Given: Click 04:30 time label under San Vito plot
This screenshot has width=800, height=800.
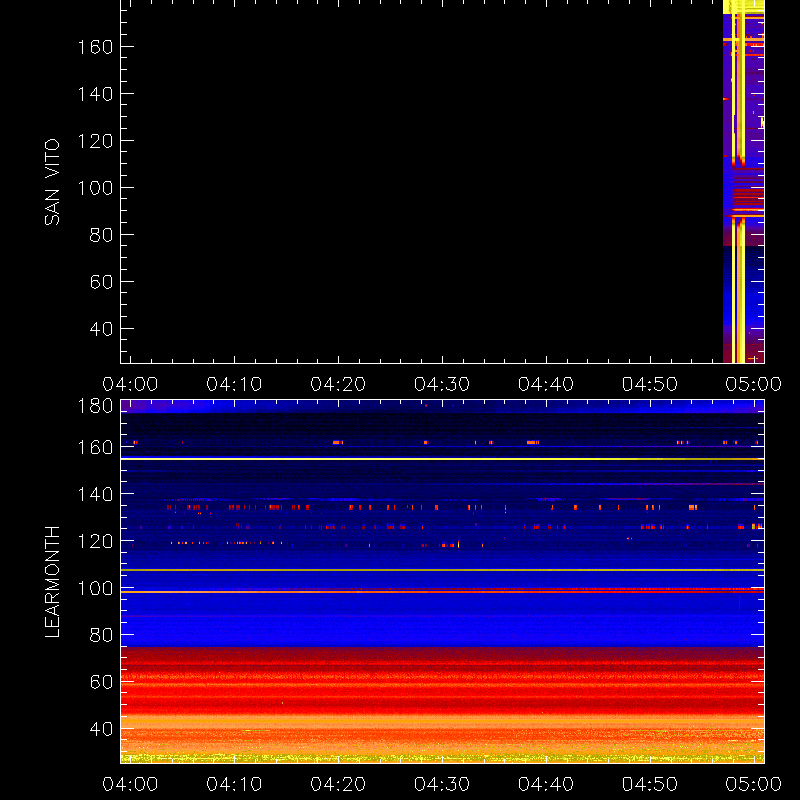Looking at the screenshot, I should pos(442,384).
